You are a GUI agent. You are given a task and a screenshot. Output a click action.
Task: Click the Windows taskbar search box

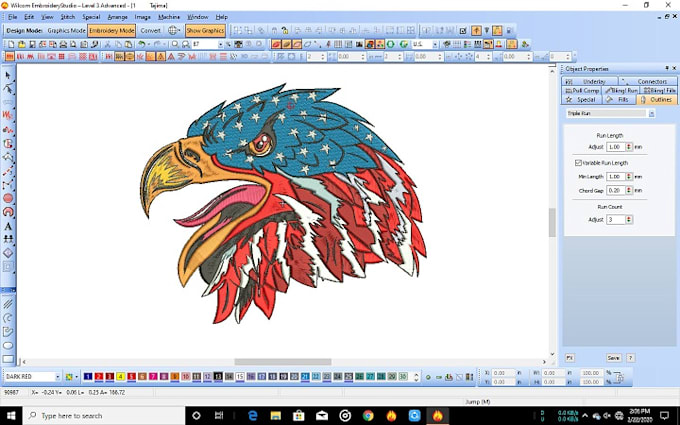coord(104,415)
